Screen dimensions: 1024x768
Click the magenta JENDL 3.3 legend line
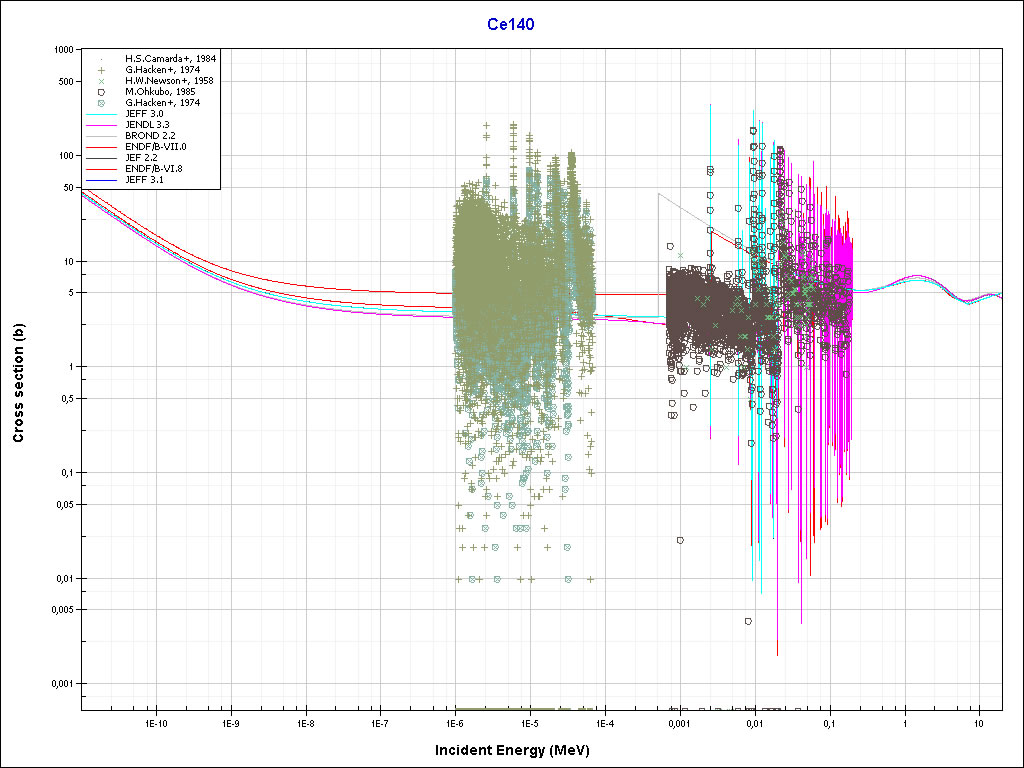(x=101, y=124)
